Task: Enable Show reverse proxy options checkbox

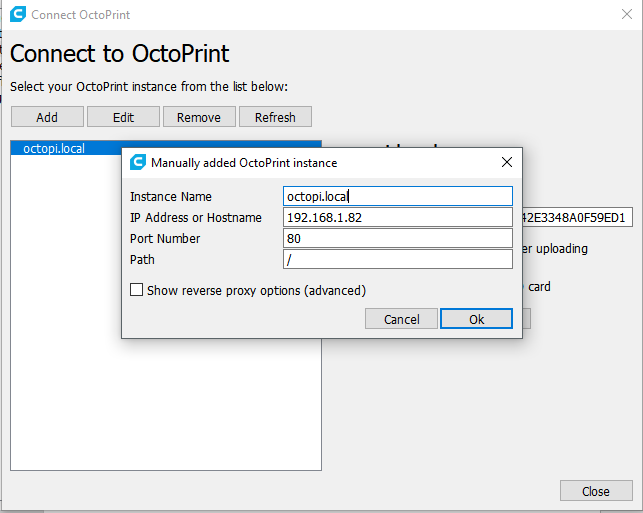Action: point(137,290)
